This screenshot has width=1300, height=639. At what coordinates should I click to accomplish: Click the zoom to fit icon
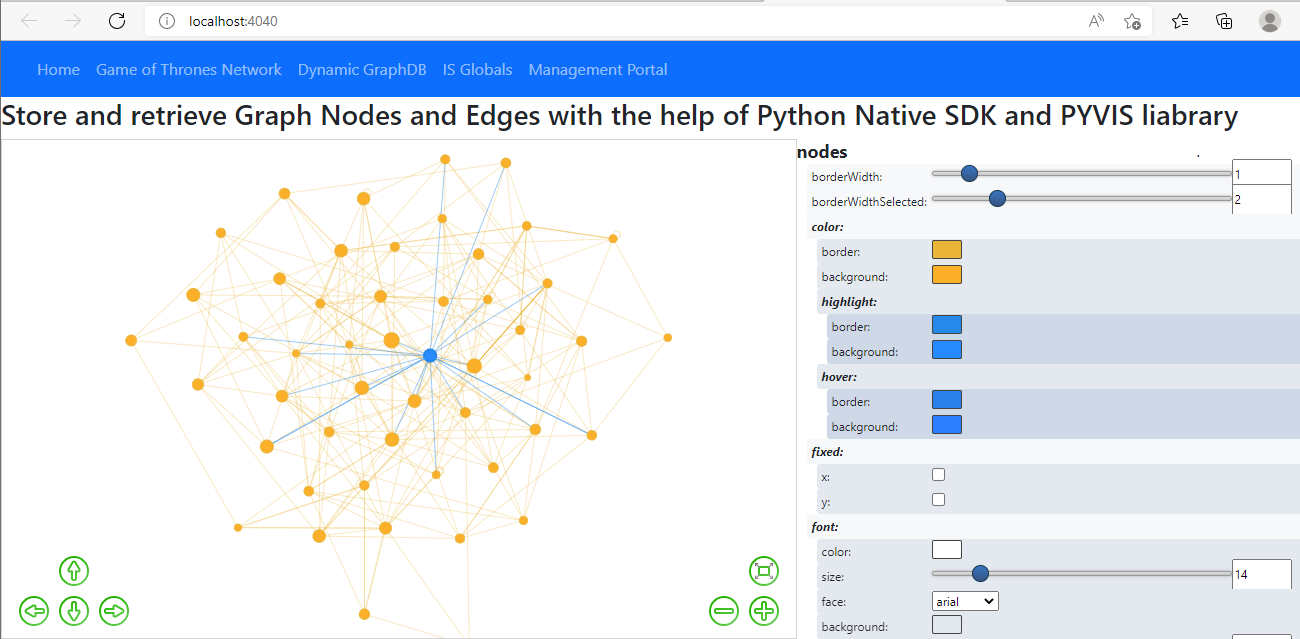764,571
